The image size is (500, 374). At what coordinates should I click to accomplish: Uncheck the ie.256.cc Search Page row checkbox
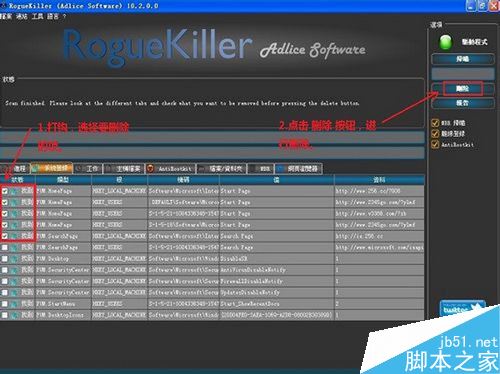tap(5, 236)
